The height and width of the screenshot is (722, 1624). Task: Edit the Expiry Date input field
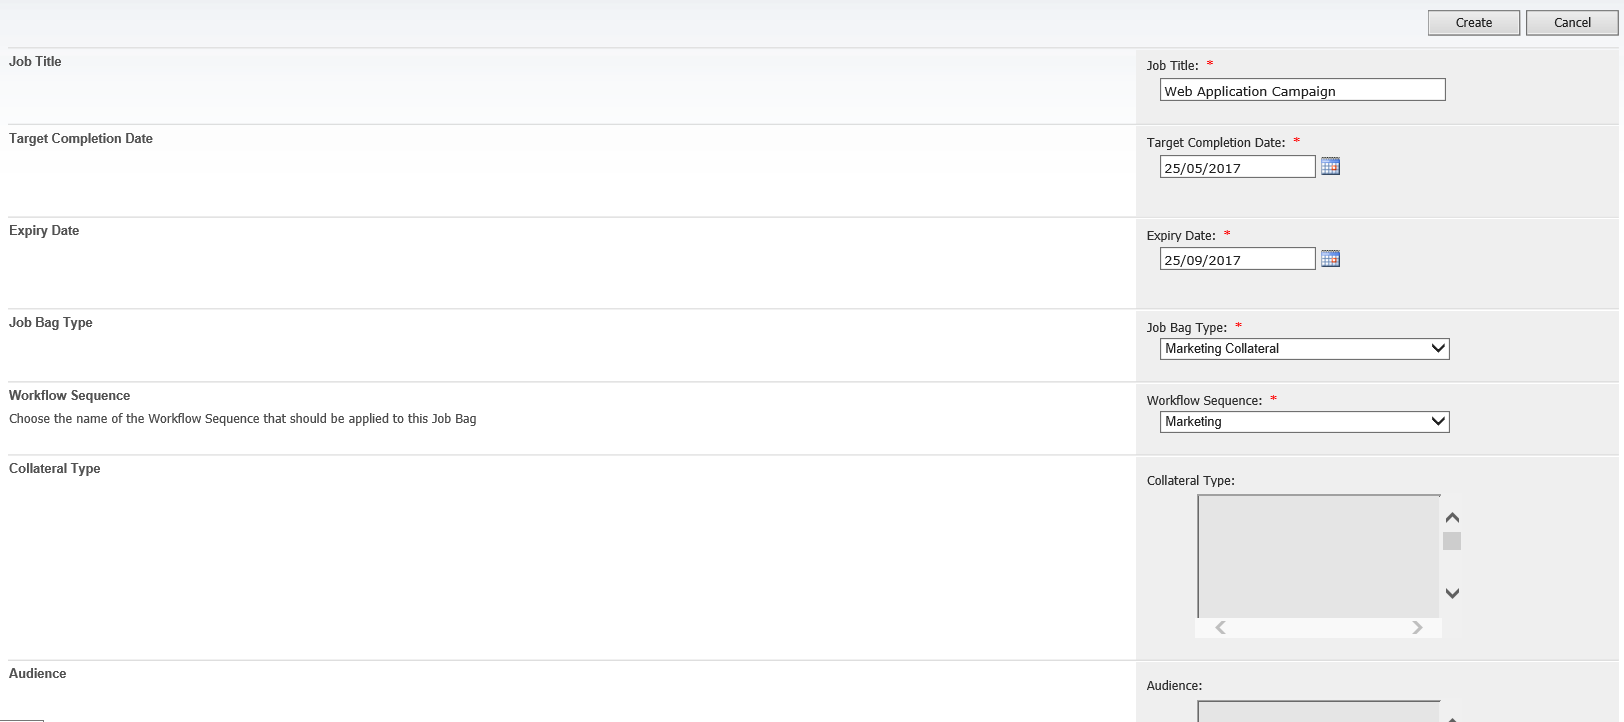[1238, 259]
